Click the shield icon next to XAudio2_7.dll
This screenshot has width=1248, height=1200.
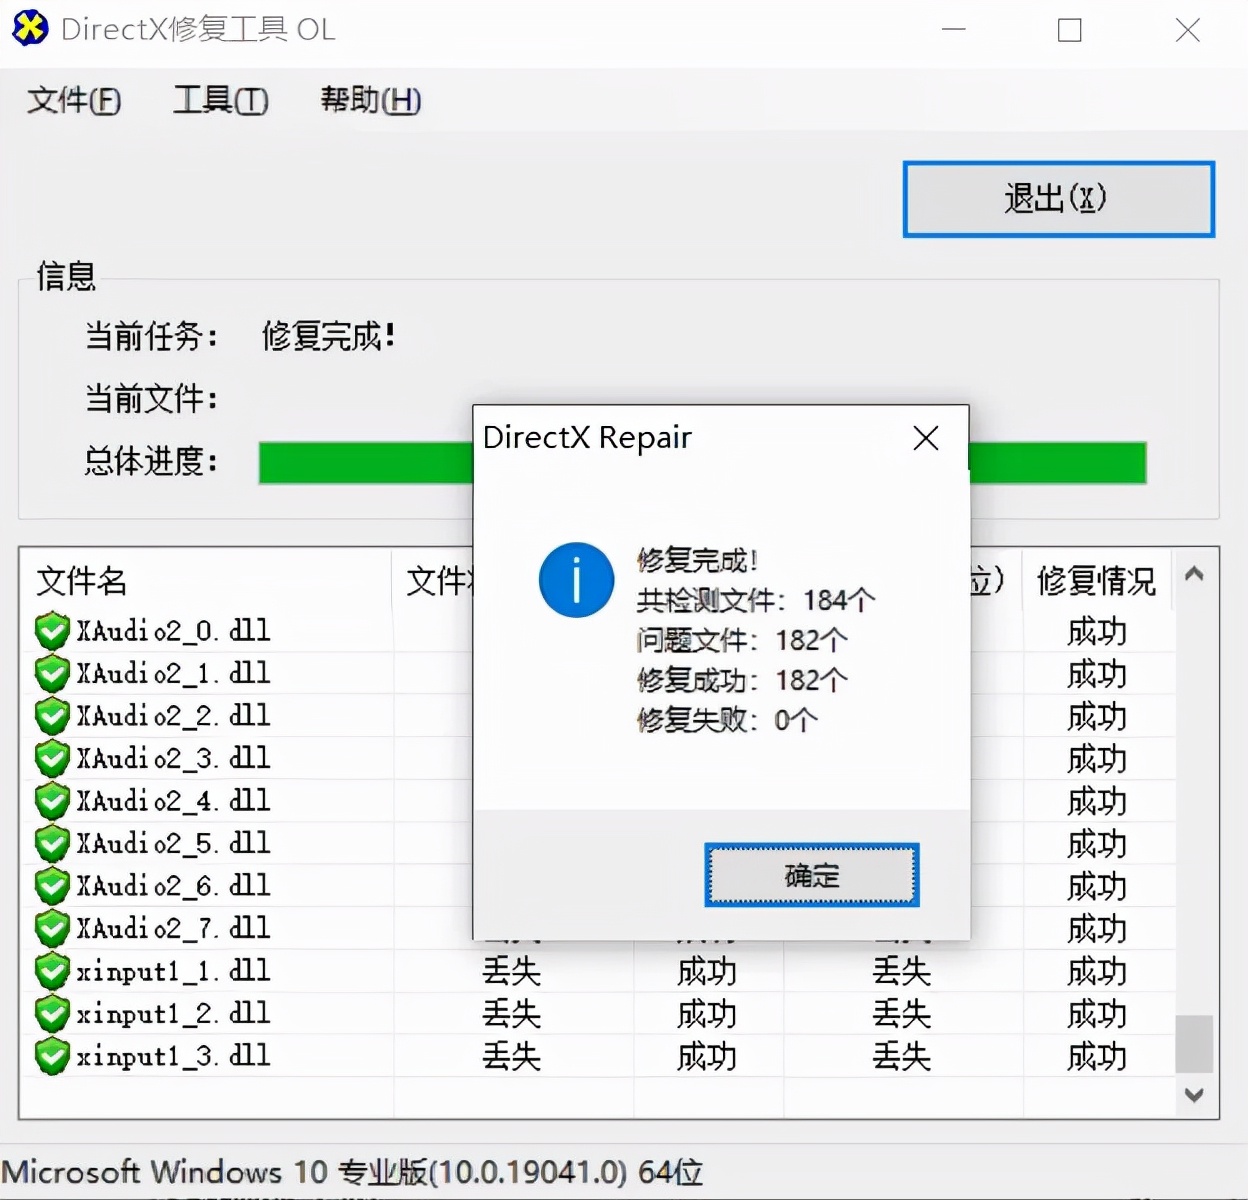pyautogui.click(x=51, y=928)
